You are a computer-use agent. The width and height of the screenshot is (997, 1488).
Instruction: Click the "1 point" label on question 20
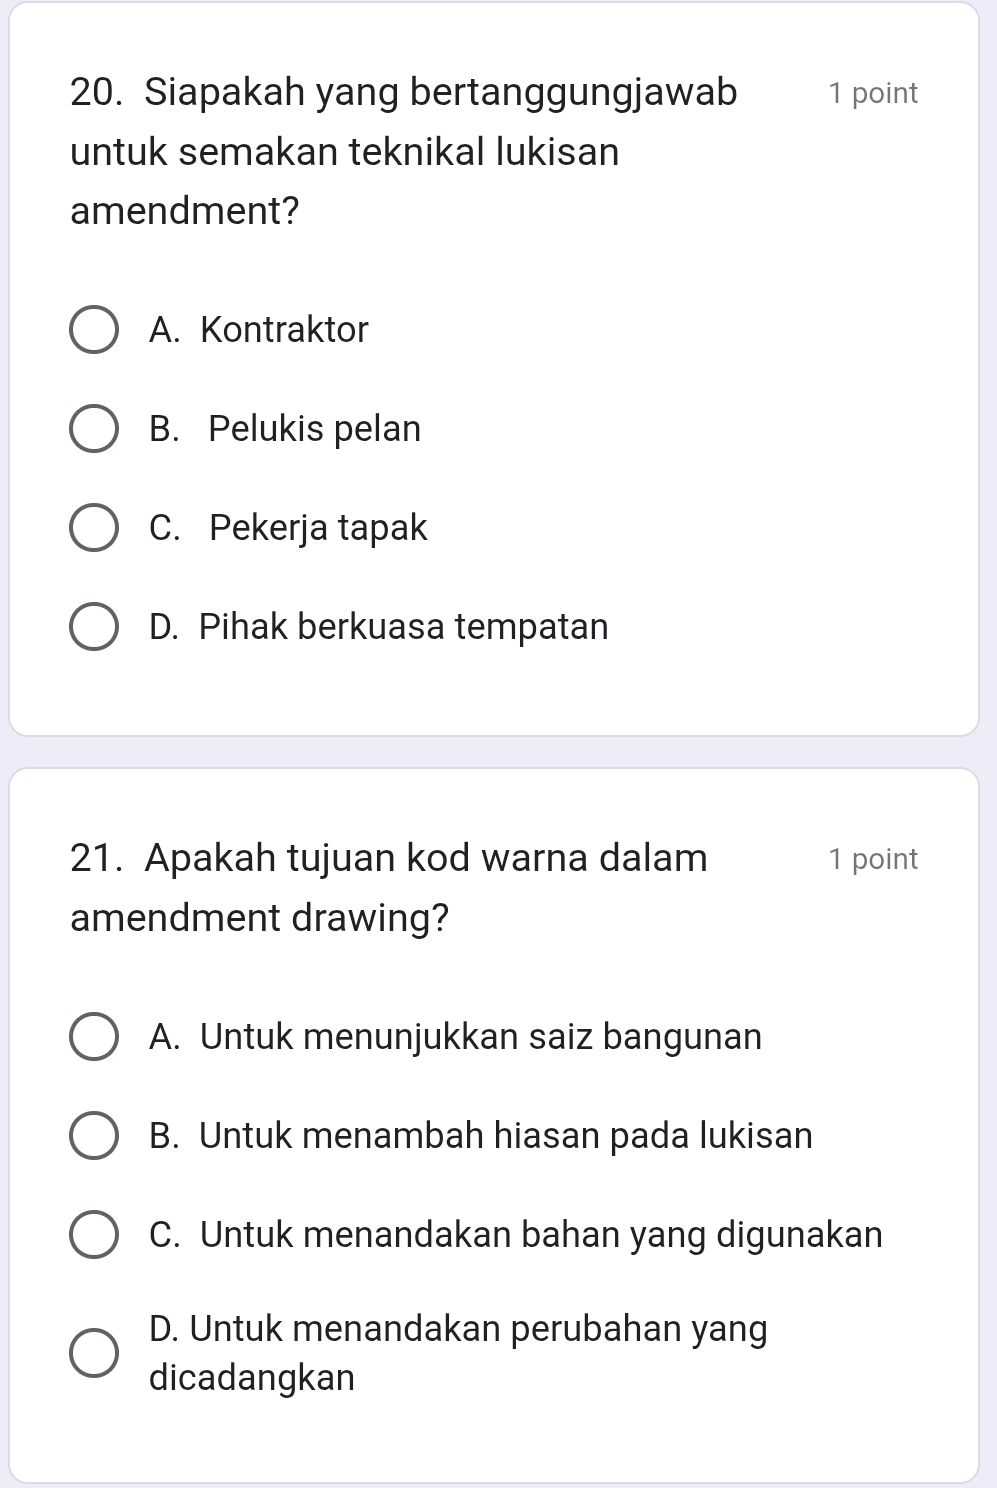[872, 93]
